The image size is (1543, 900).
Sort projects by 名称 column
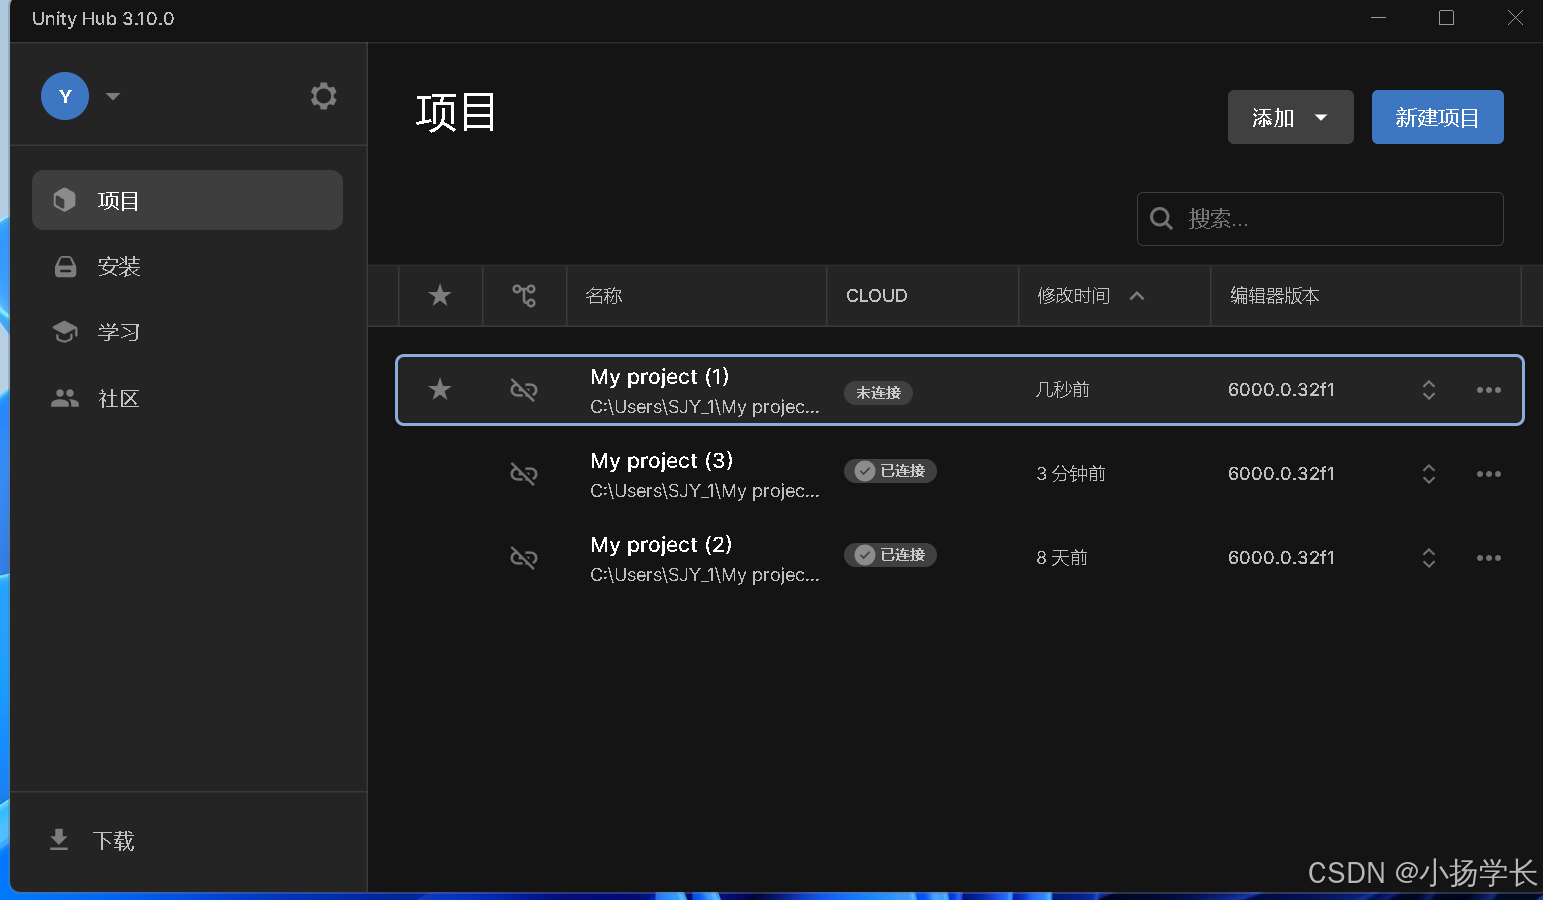[x=604, y=295]
